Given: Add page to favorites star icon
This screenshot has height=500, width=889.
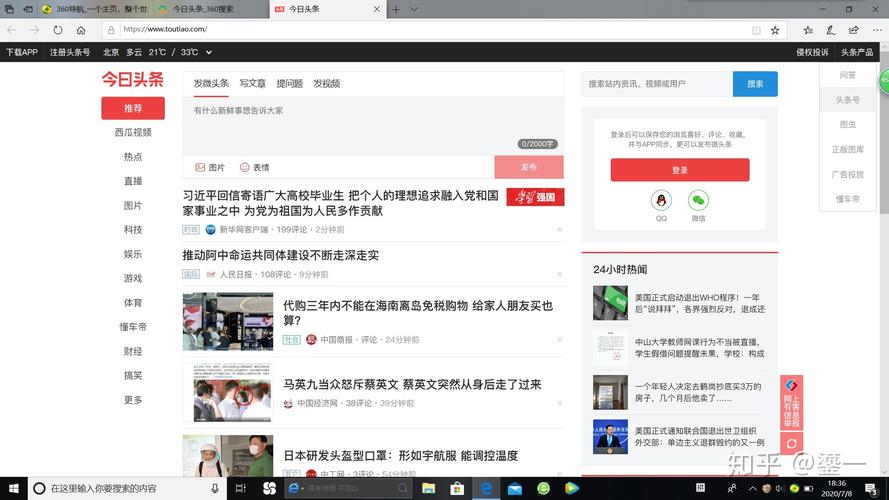Looking at the screenshot, I should pos(775,30).
